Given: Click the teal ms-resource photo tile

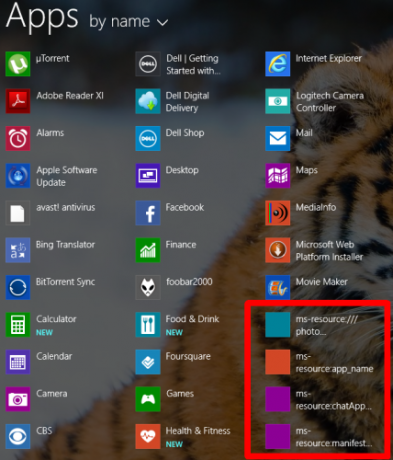Looking at the screenshot, I should pos(278,325).
